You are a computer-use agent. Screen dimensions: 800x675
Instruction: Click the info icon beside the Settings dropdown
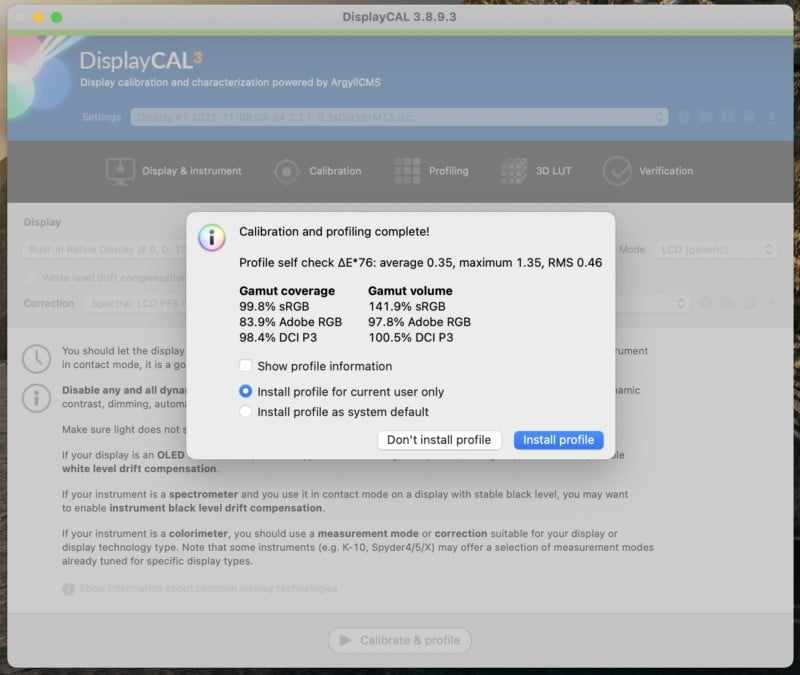[685, 117]
